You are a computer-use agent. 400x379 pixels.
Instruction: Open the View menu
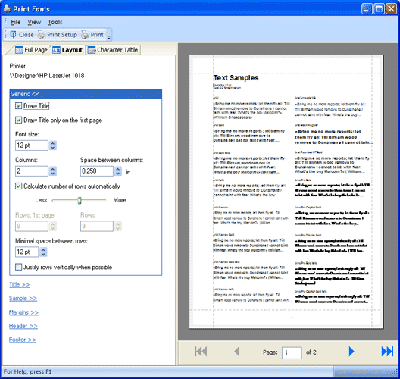34,22
